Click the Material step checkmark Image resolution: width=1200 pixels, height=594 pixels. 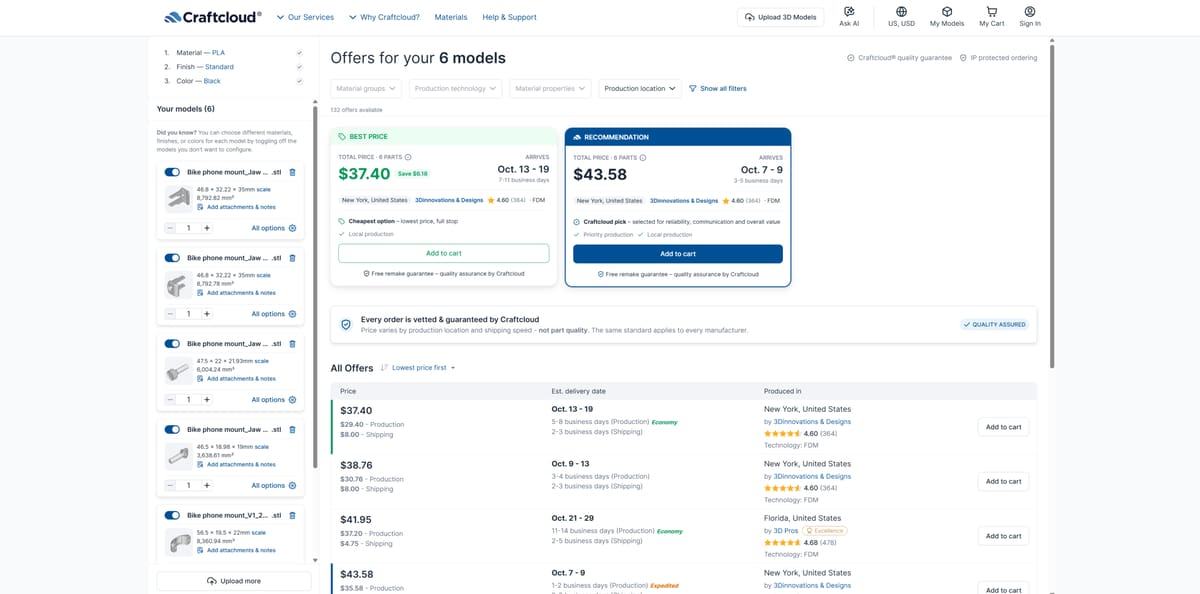point(299,52)
